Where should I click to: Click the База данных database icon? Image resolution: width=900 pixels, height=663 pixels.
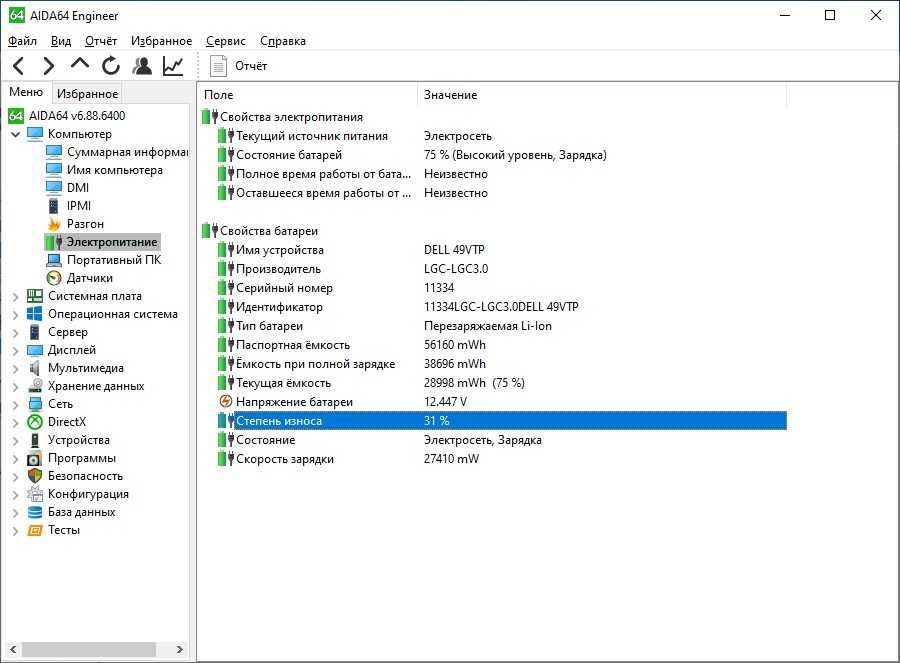click(x=35, y=512)
